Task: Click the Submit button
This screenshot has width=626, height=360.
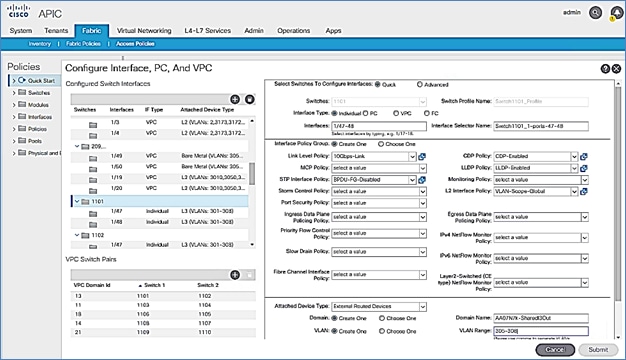Action: tap(598, 350)
